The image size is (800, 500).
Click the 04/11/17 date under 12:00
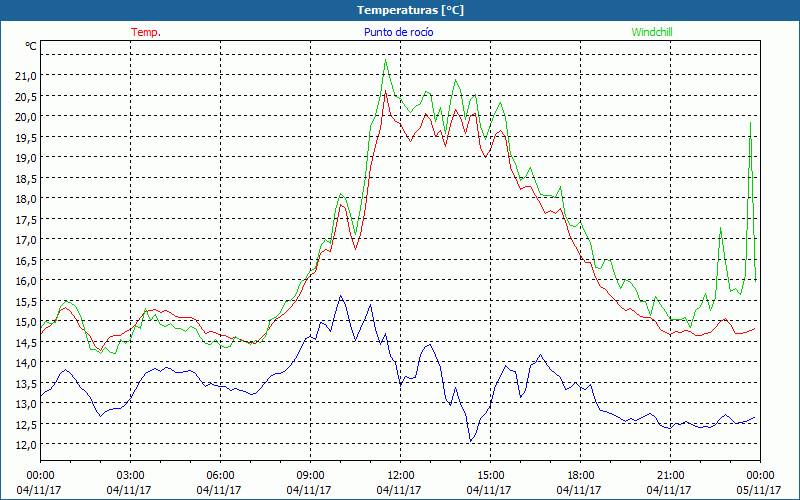399,490
